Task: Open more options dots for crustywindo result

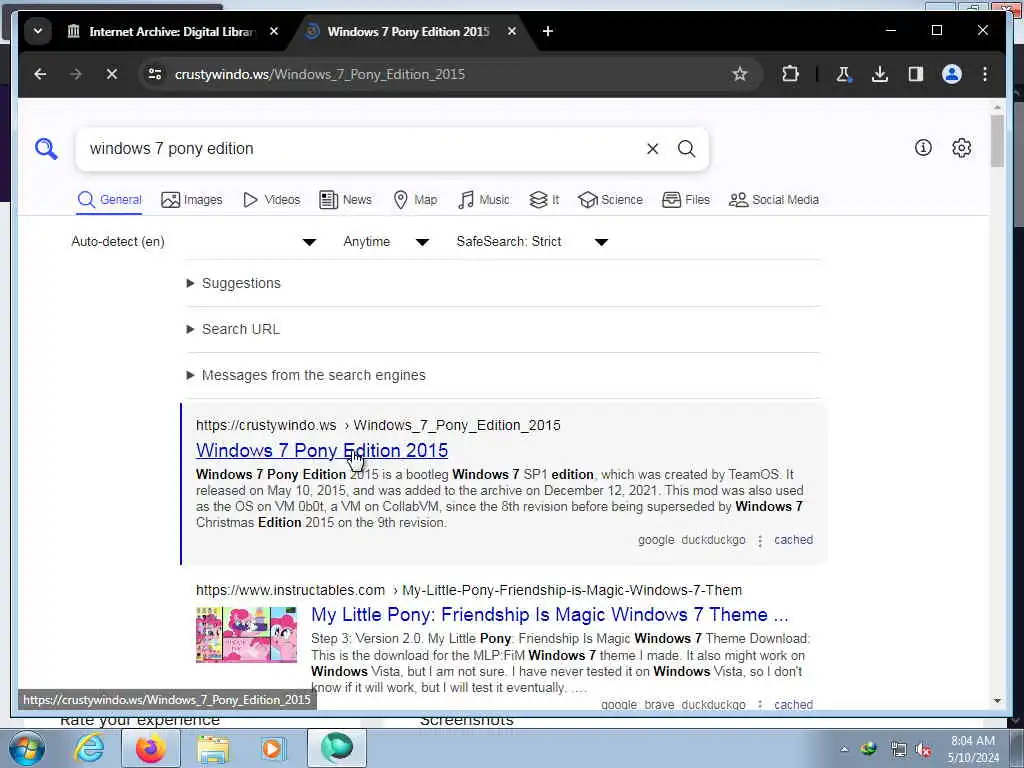Action: [x=760, y=541]
